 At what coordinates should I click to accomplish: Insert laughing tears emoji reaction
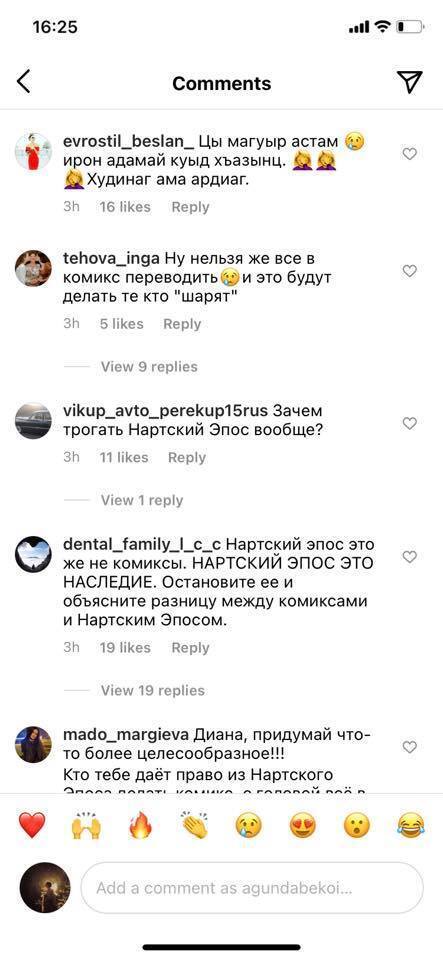(x=411, y=825)
